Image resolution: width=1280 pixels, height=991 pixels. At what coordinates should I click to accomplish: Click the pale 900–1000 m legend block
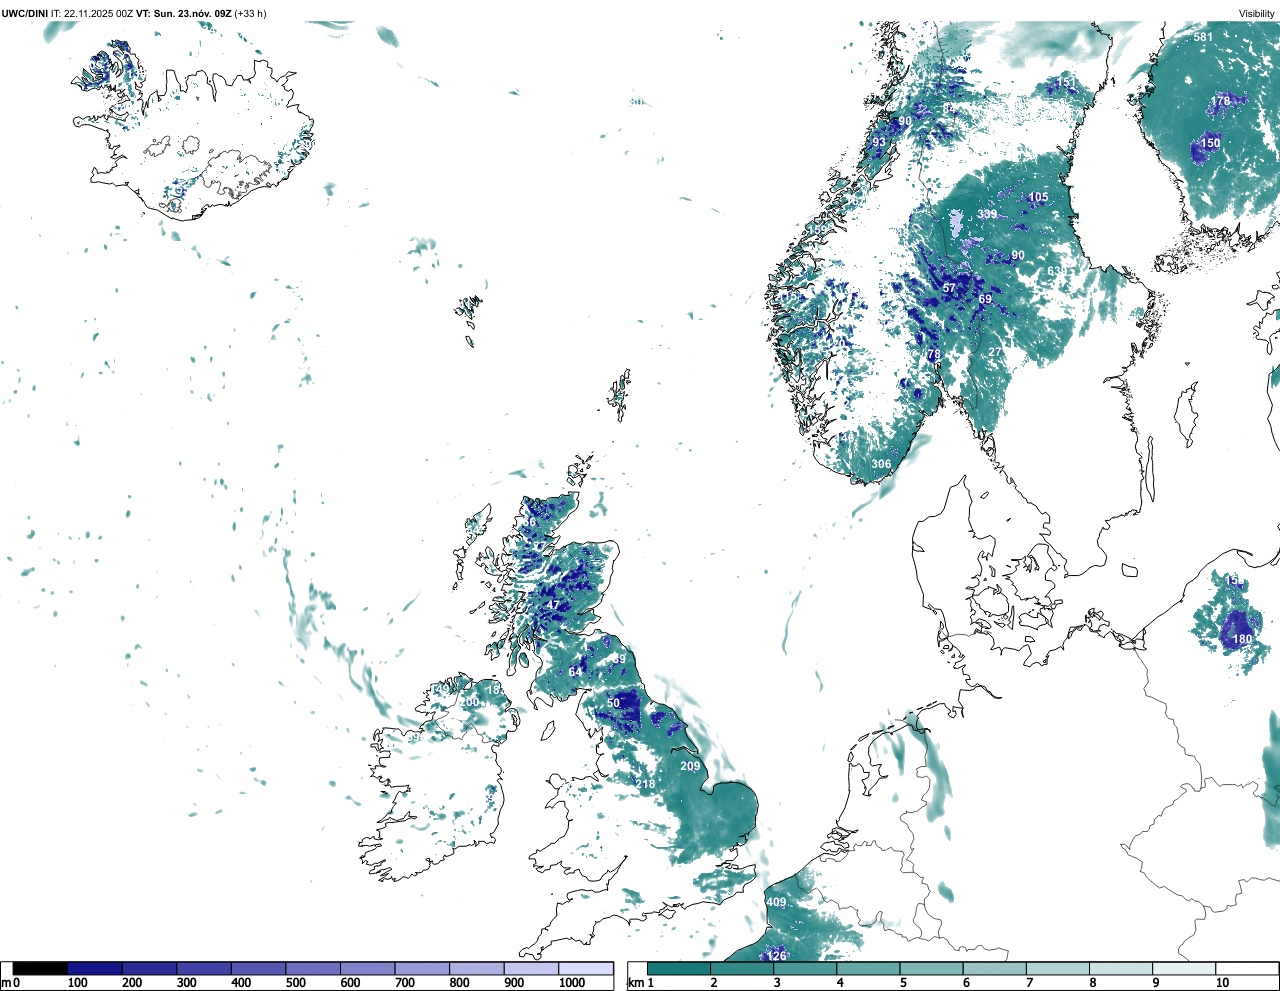pos(531,968)
